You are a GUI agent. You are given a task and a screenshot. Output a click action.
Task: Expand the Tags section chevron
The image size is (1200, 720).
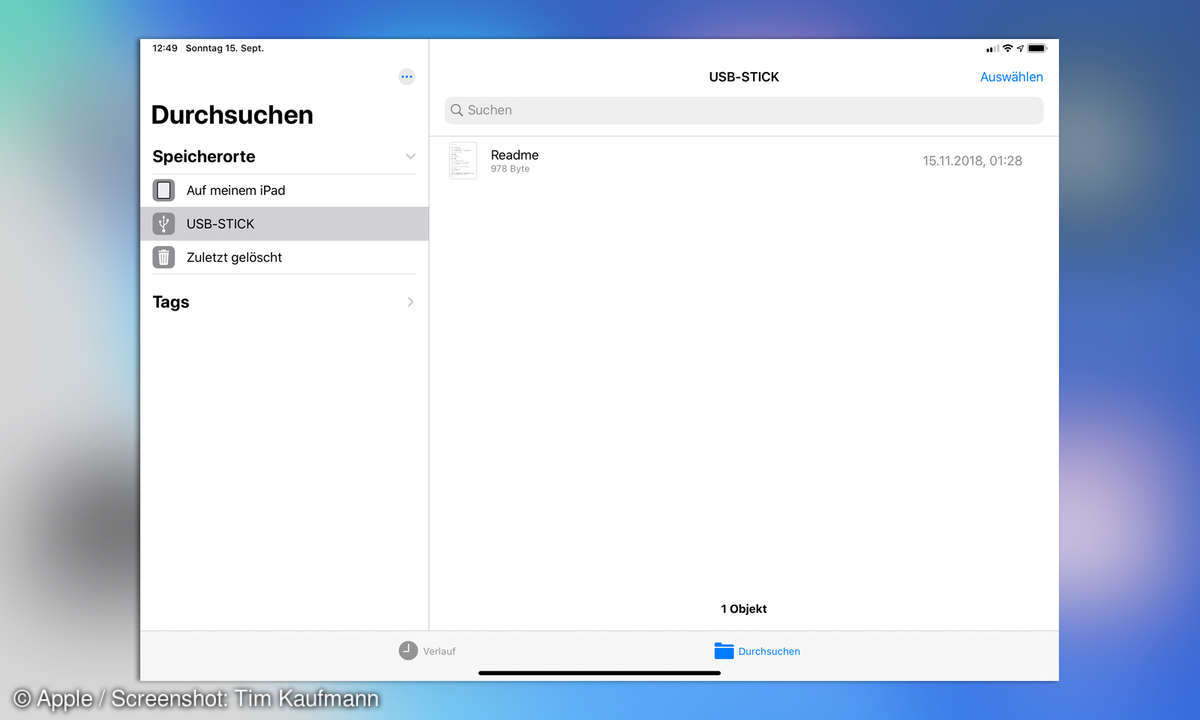coord(410,302)
